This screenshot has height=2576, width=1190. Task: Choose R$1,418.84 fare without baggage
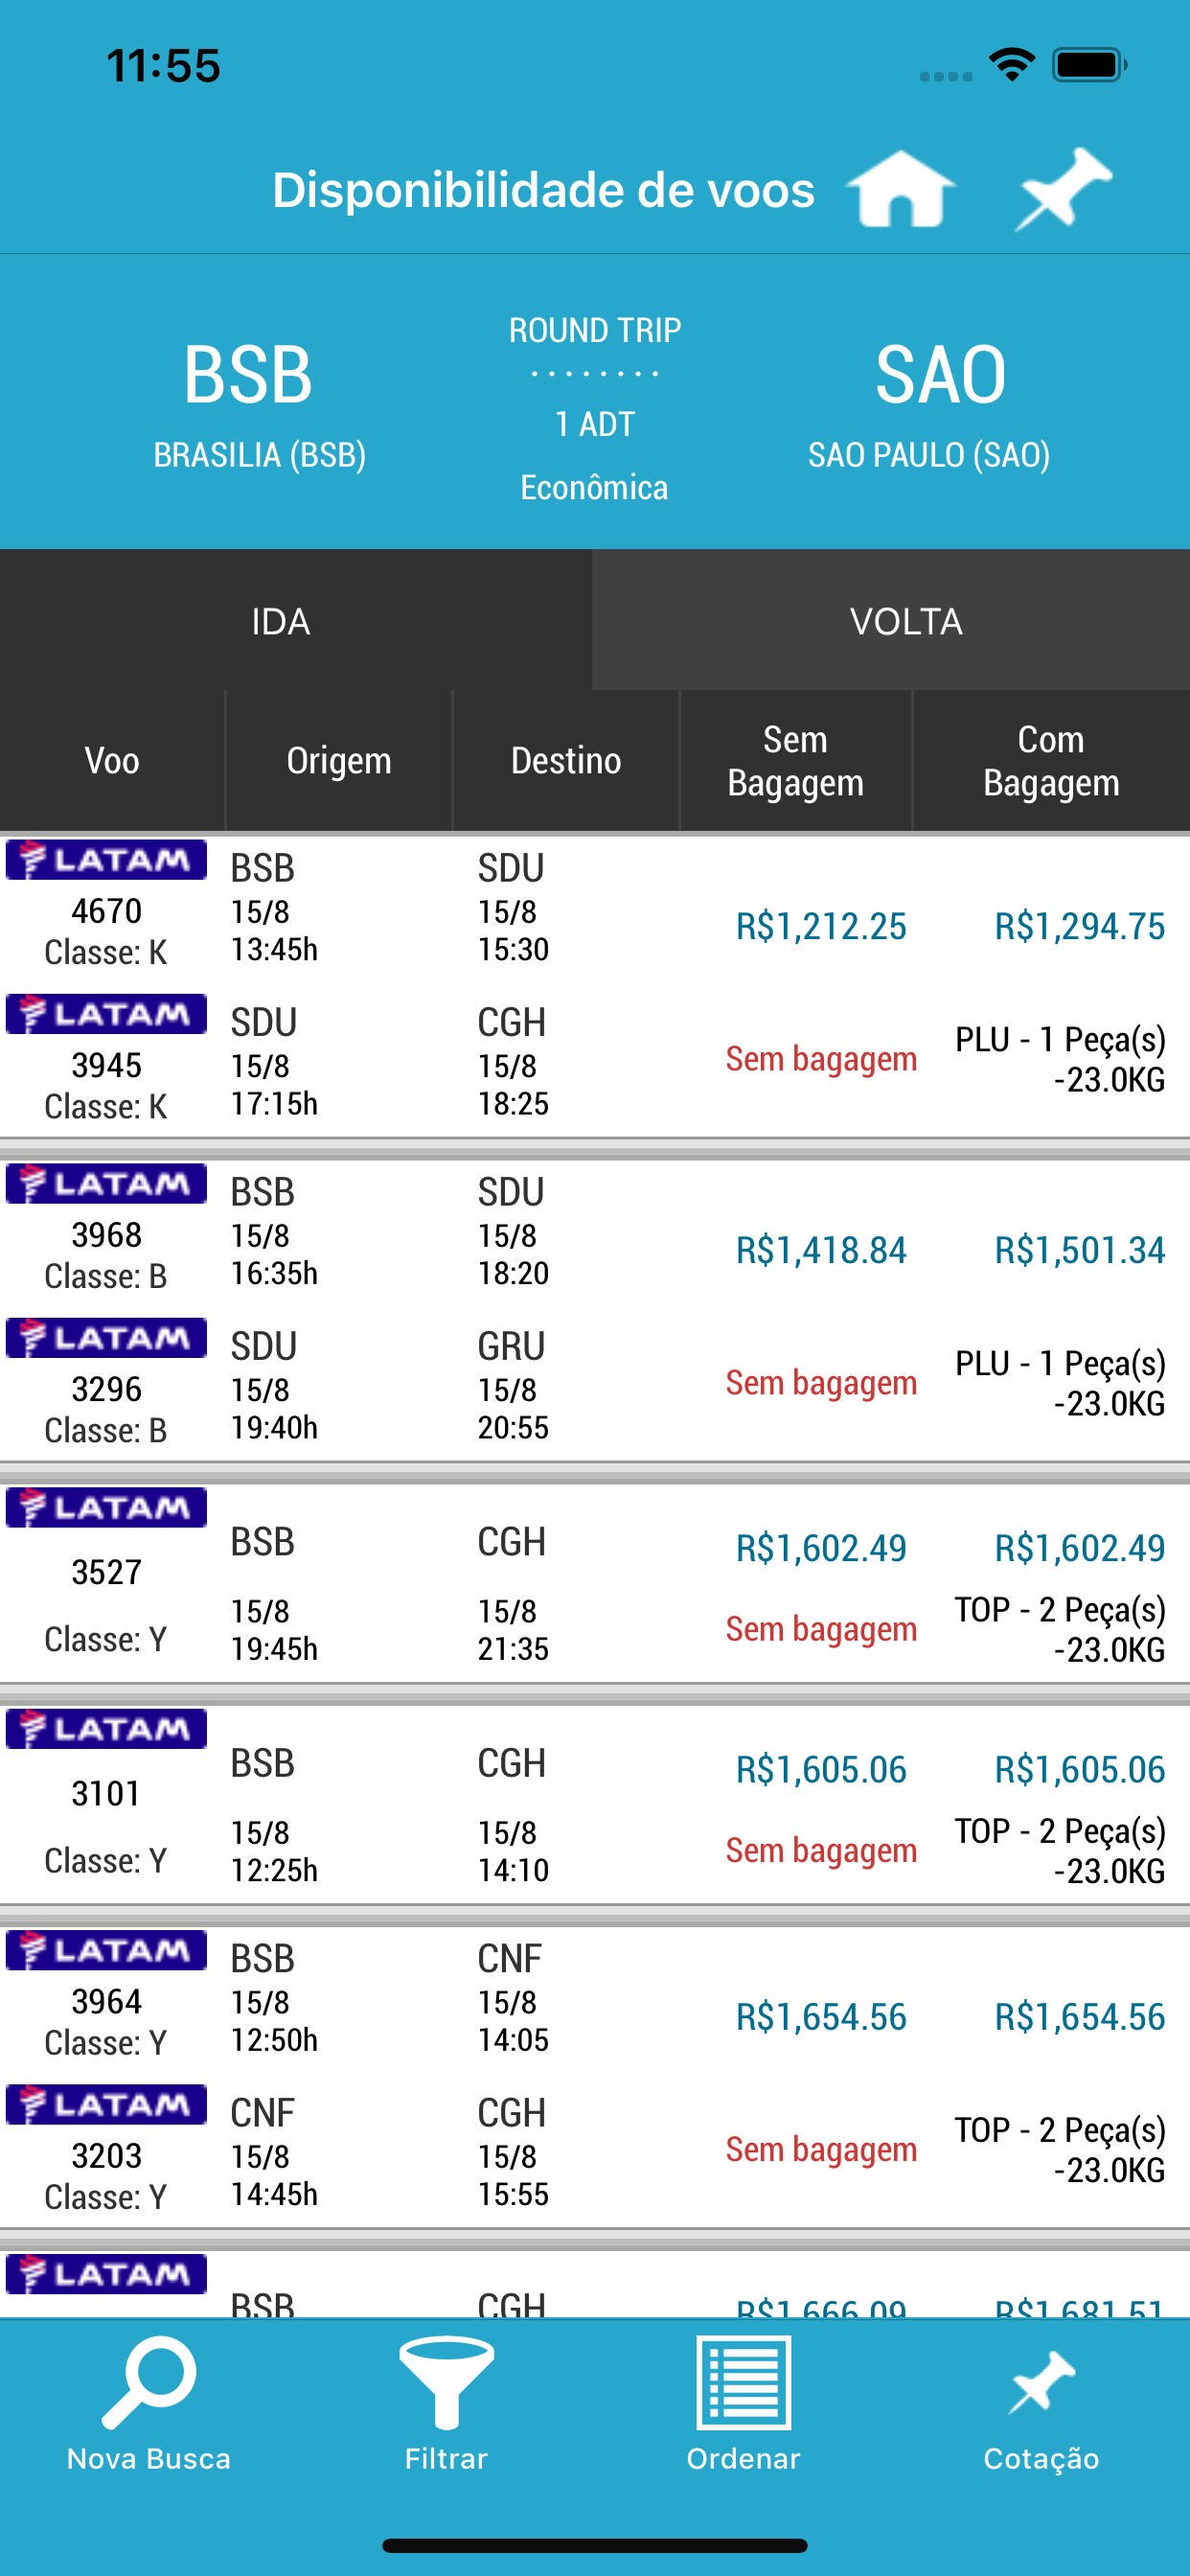click(x=821, y=1250)
